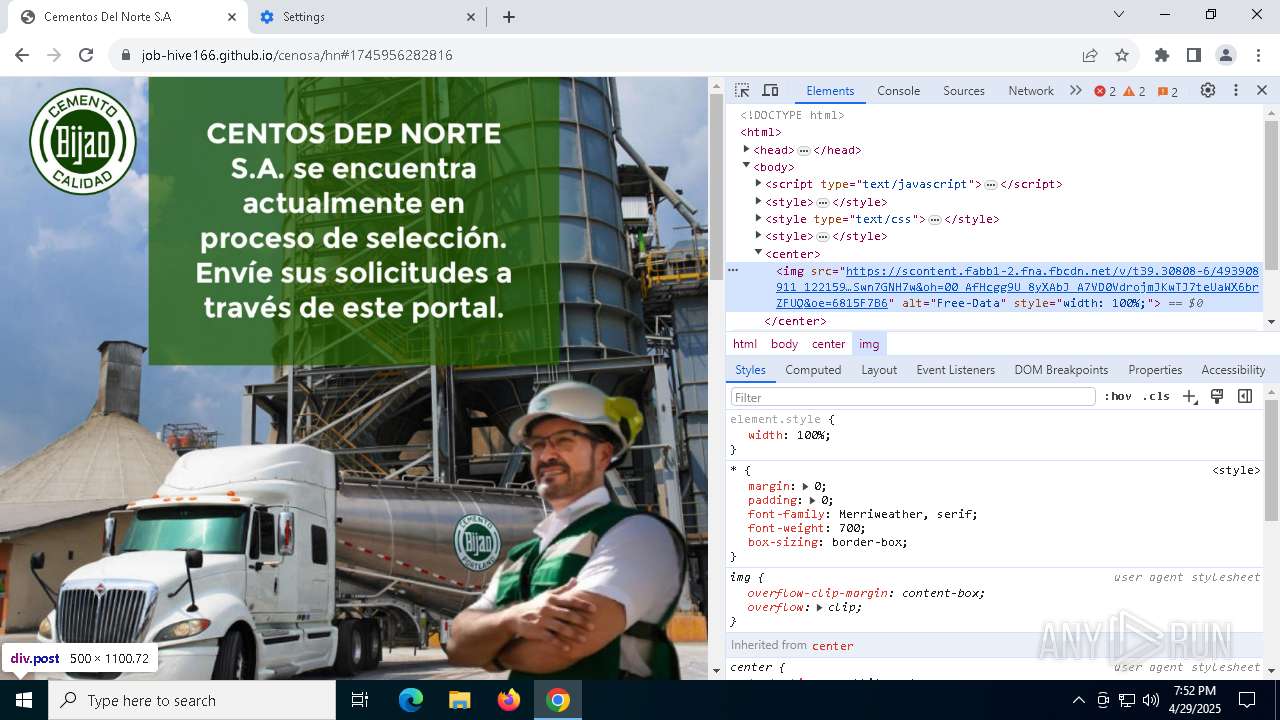This screenshot has height=720, width=1280.
Task: Collapse the center element node
Action: pos(758,253)
